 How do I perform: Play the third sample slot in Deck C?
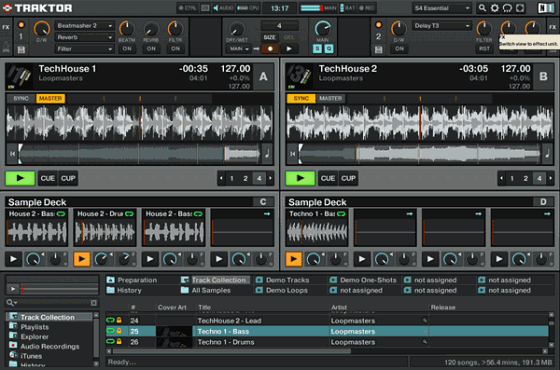[150, 259]
